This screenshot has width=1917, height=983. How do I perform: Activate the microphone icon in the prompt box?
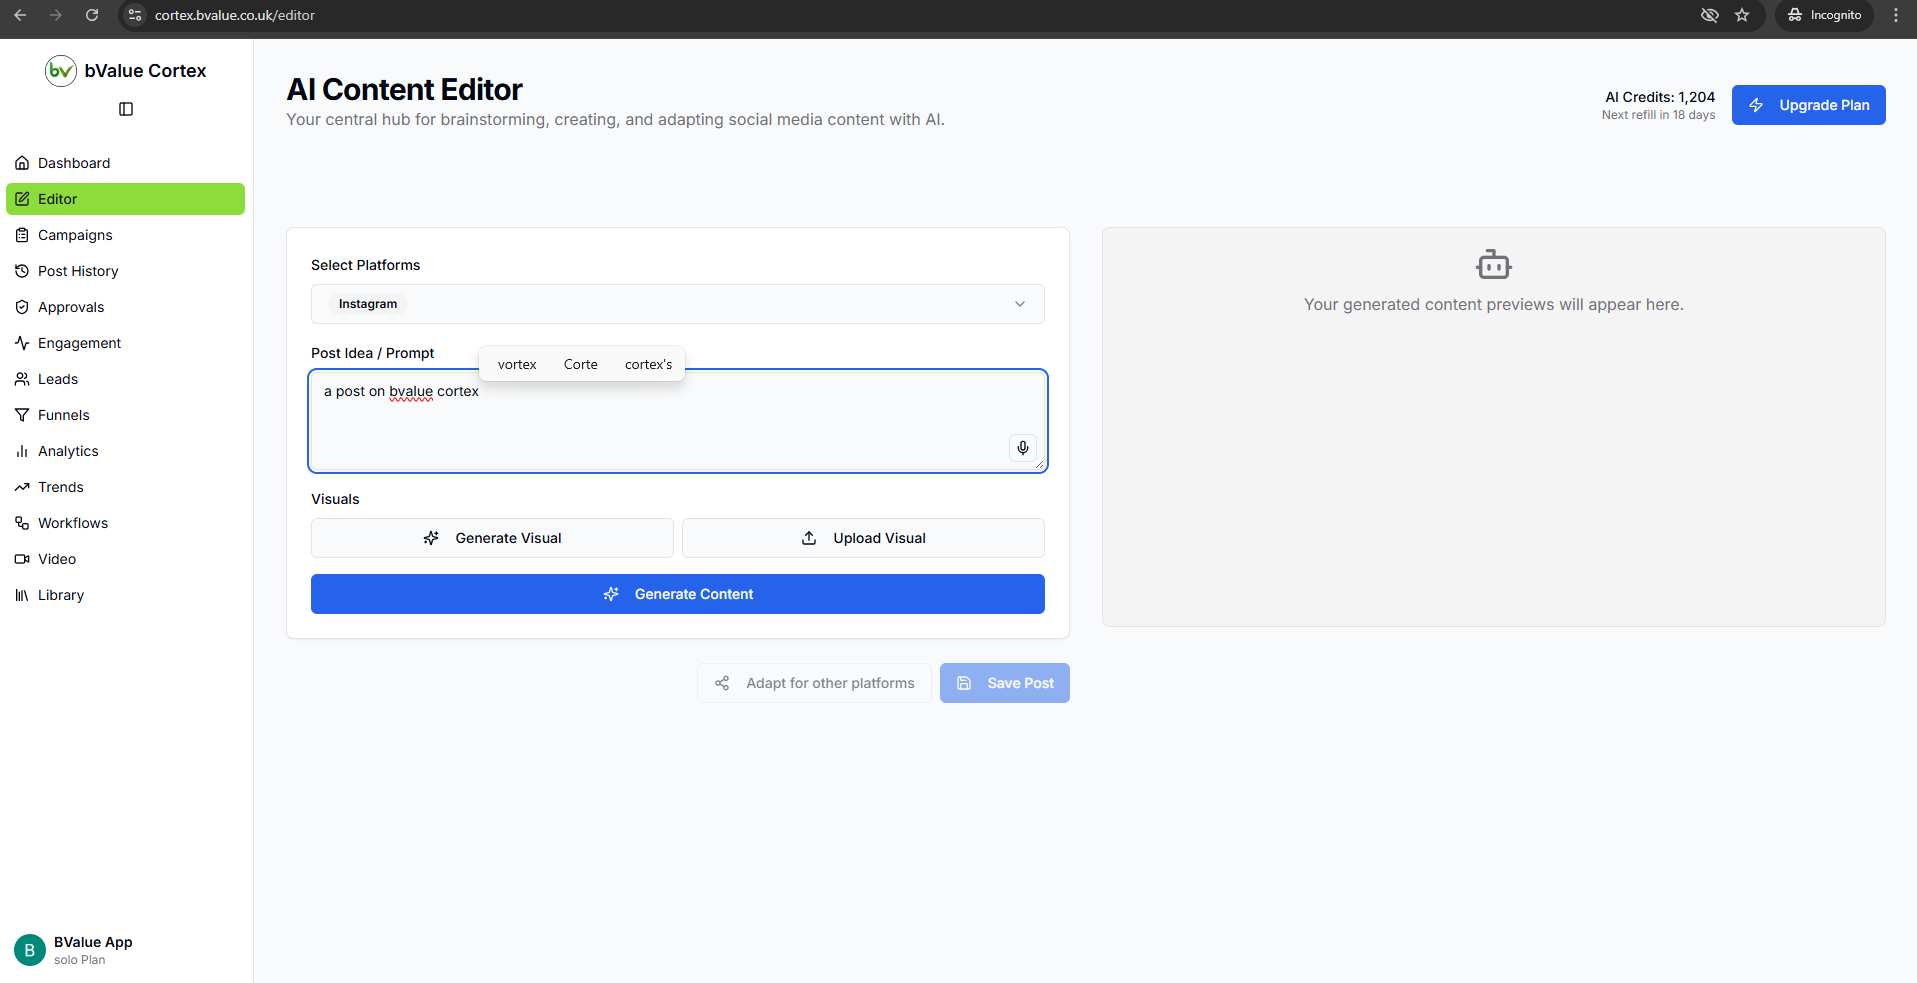[1022, 447]
